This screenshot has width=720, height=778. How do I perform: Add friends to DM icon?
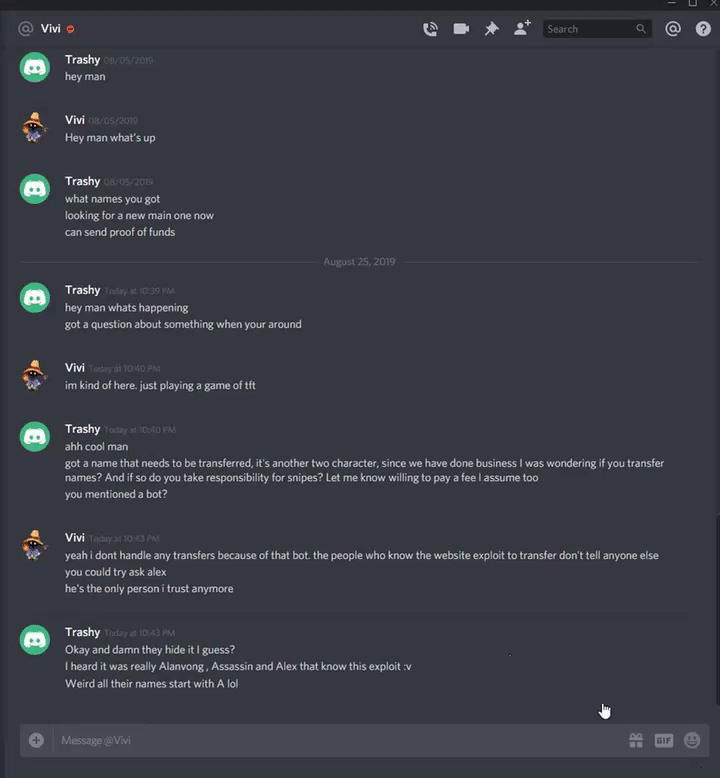click(x=522, y=28)
